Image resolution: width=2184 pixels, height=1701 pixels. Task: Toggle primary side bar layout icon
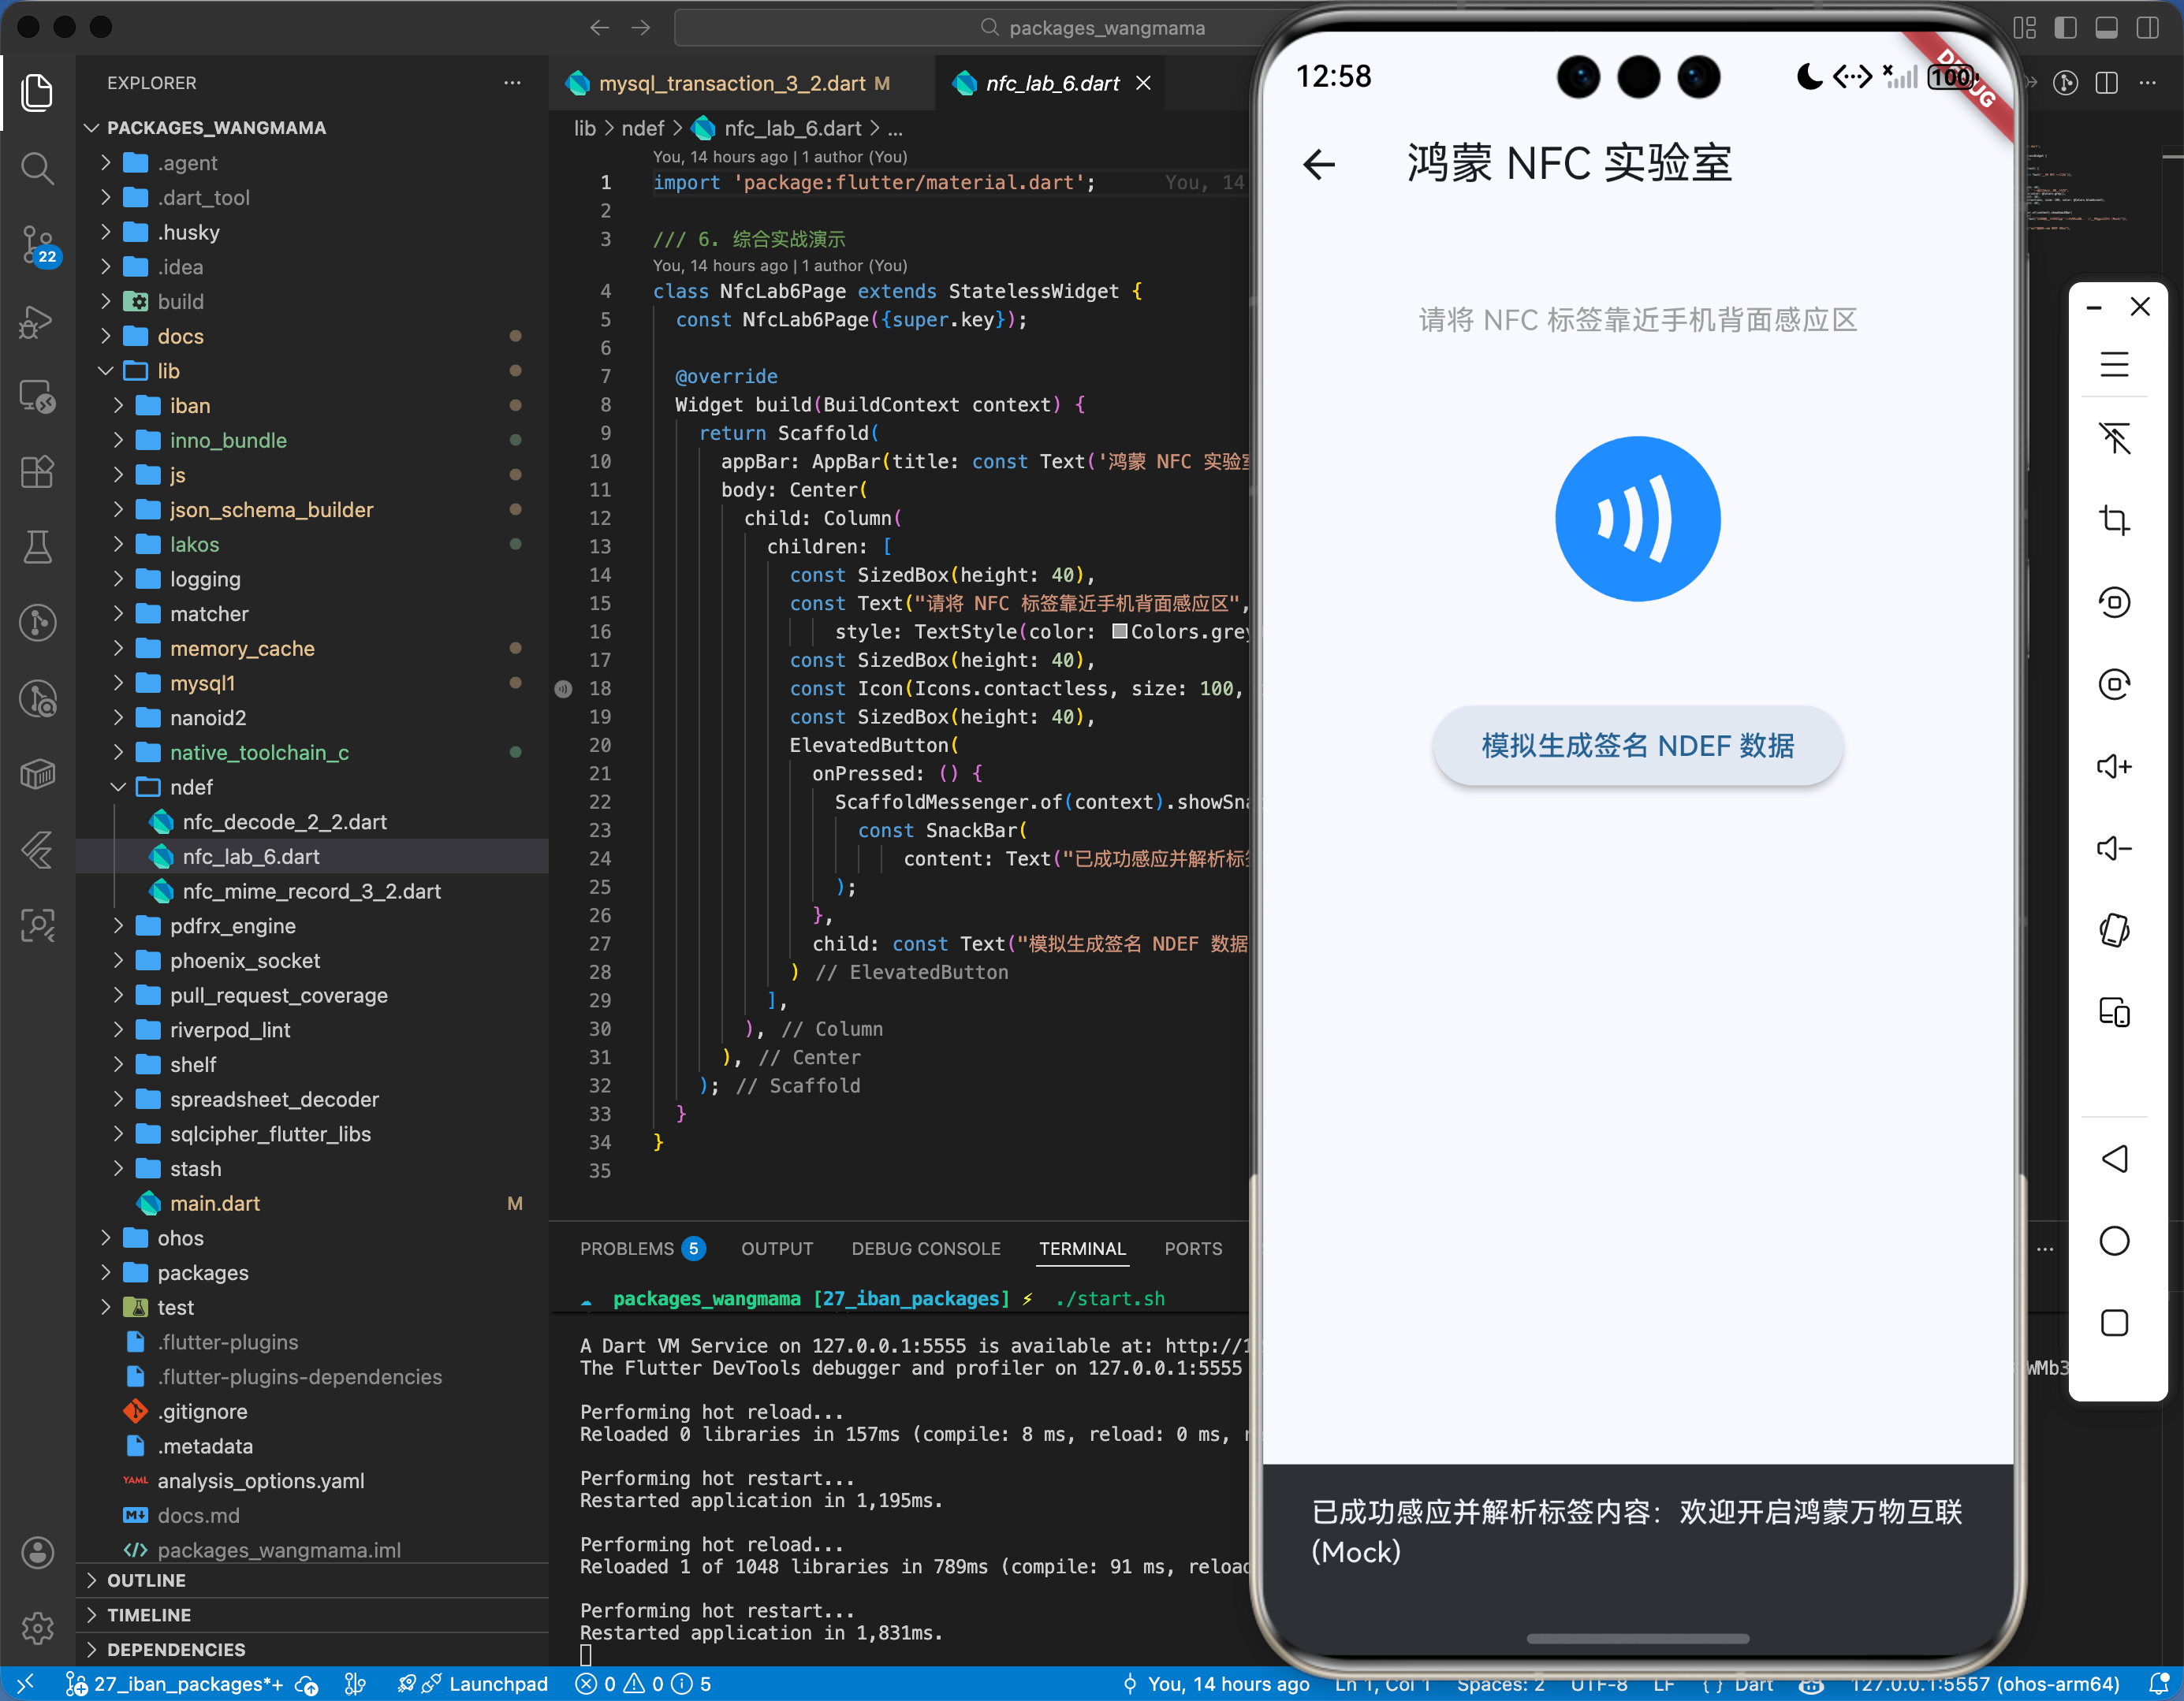(x=2065, y=28)
